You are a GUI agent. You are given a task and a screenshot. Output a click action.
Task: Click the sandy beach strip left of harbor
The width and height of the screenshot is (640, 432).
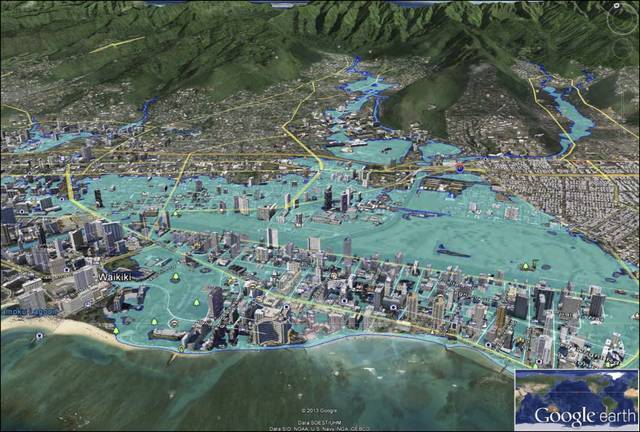point(70,330)
